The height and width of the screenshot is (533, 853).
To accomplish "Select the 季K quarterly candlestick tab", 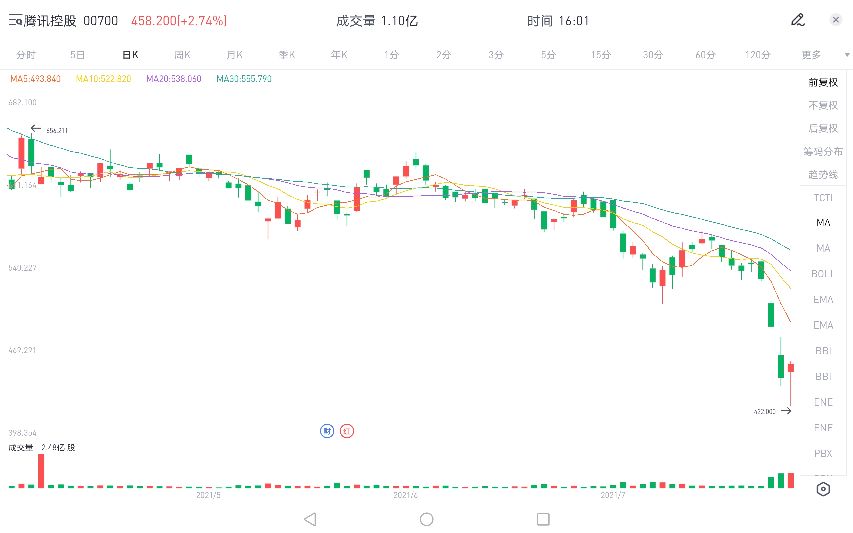I will point(287,55).
